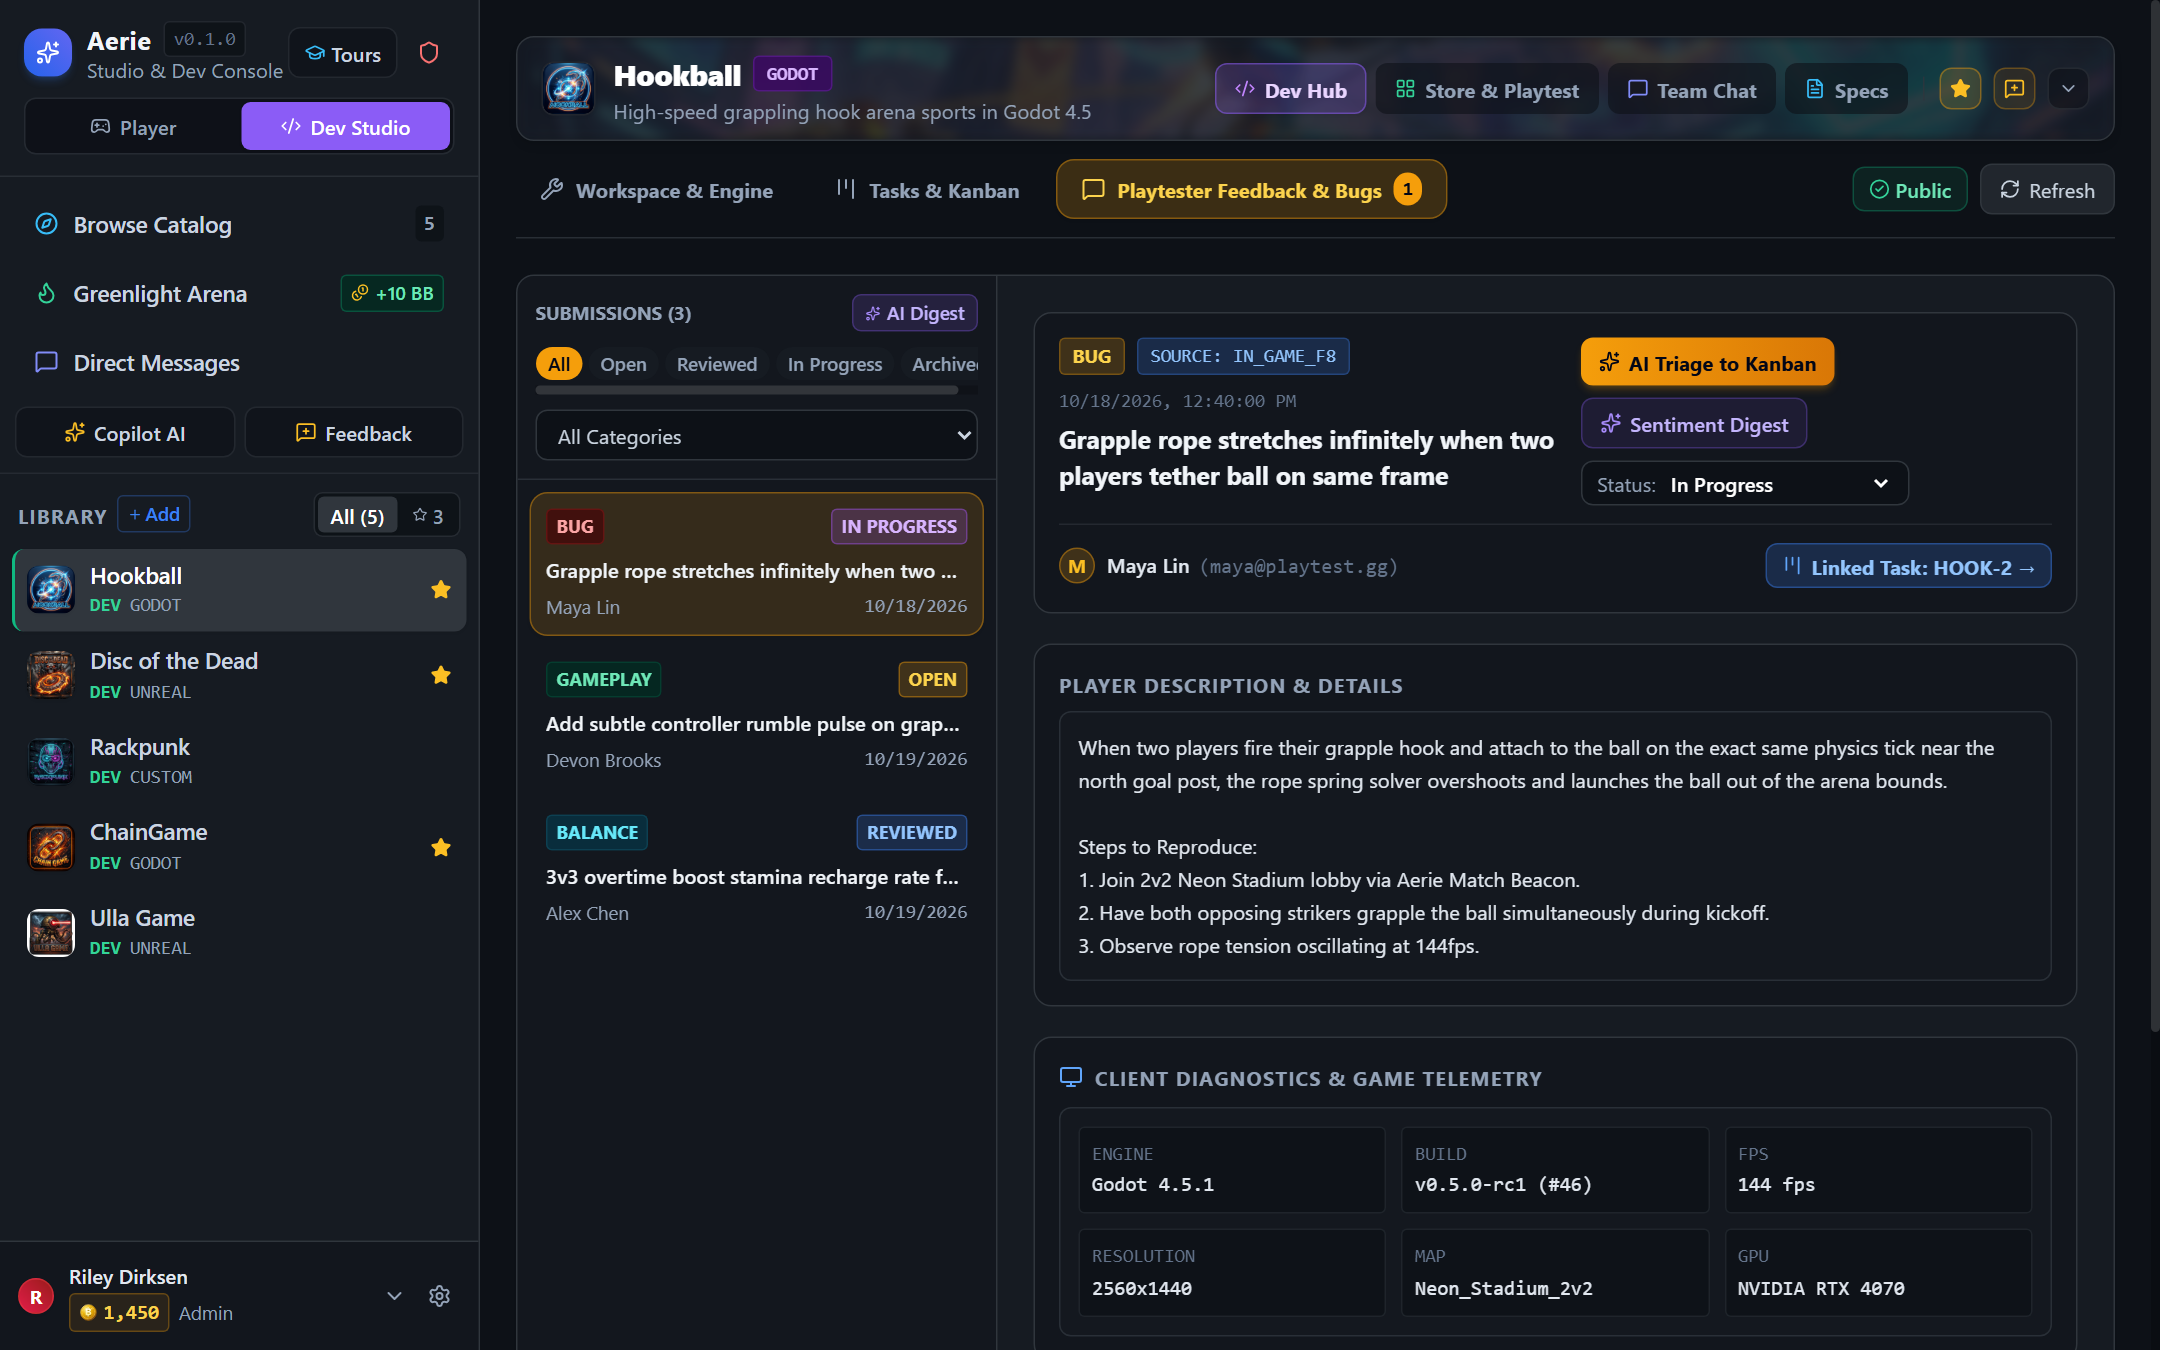
Task: Click the filter tabs horizontal scrollbar
Action: coord(747,390)
